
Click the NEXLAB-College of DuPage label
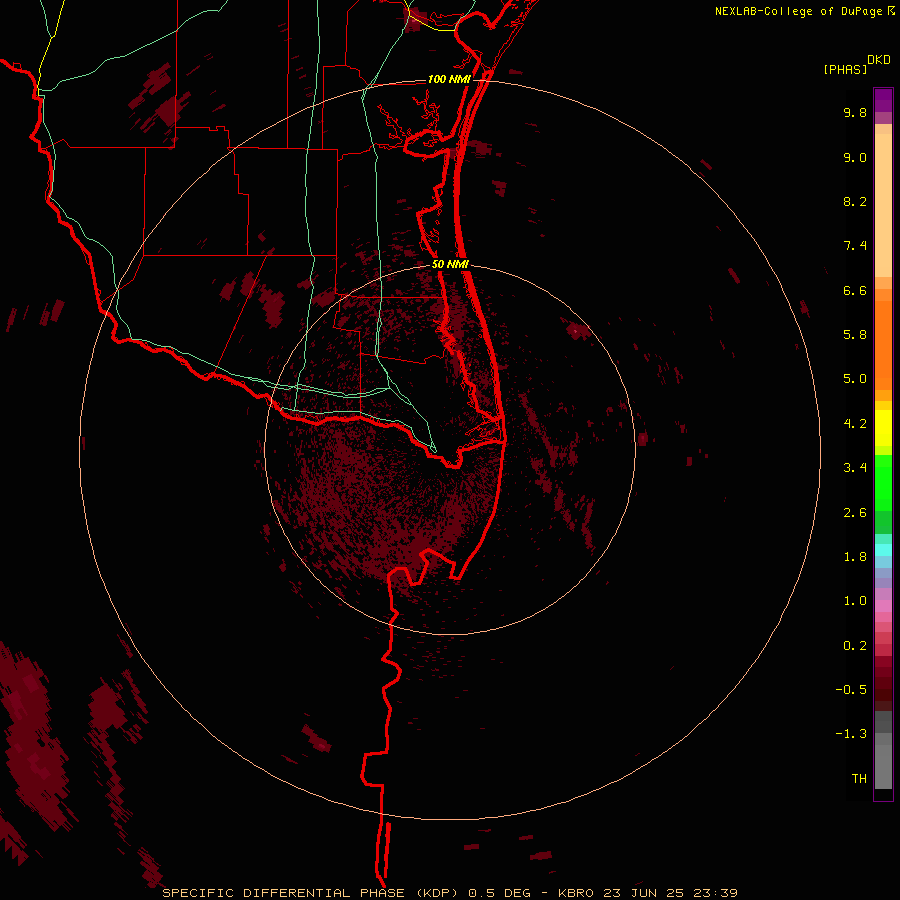[800, 11]
